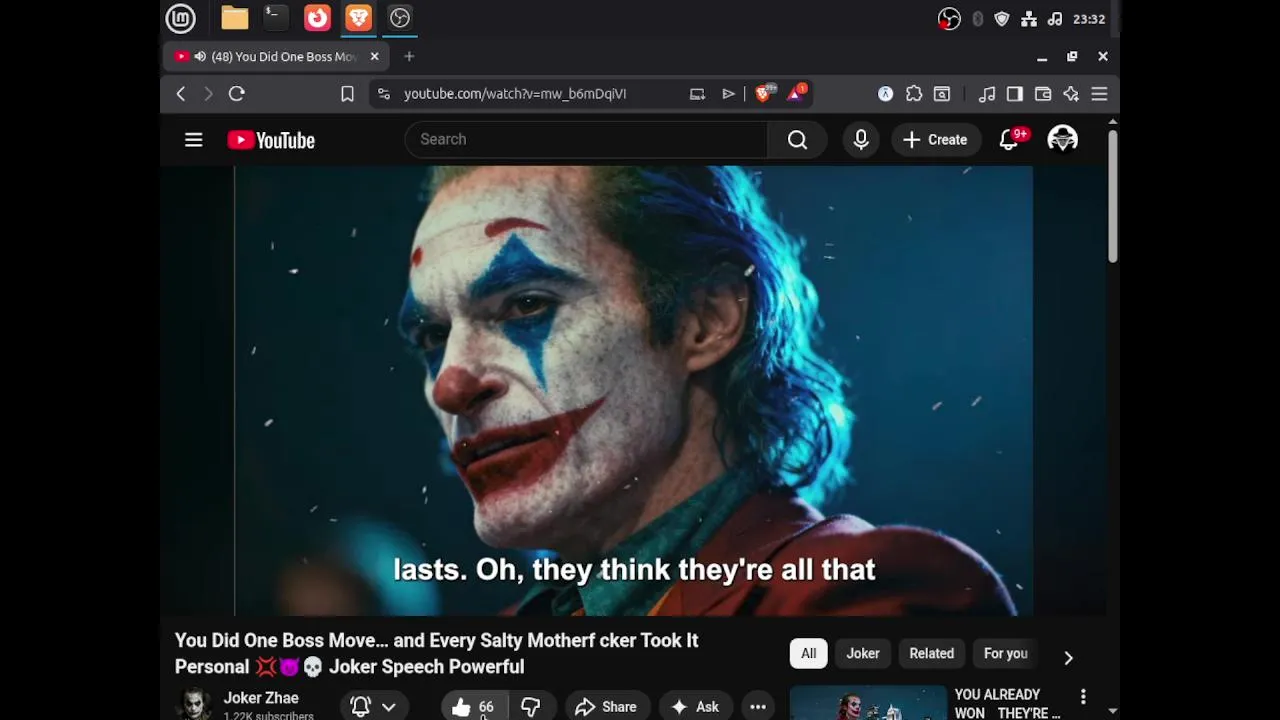Open a new browser tab

click(409, 57)
